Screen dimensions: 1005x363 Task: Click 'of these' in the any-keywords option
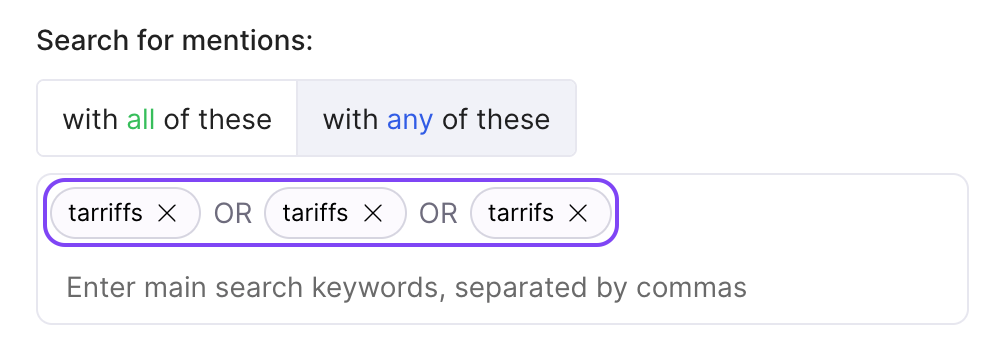pos(496,119)
